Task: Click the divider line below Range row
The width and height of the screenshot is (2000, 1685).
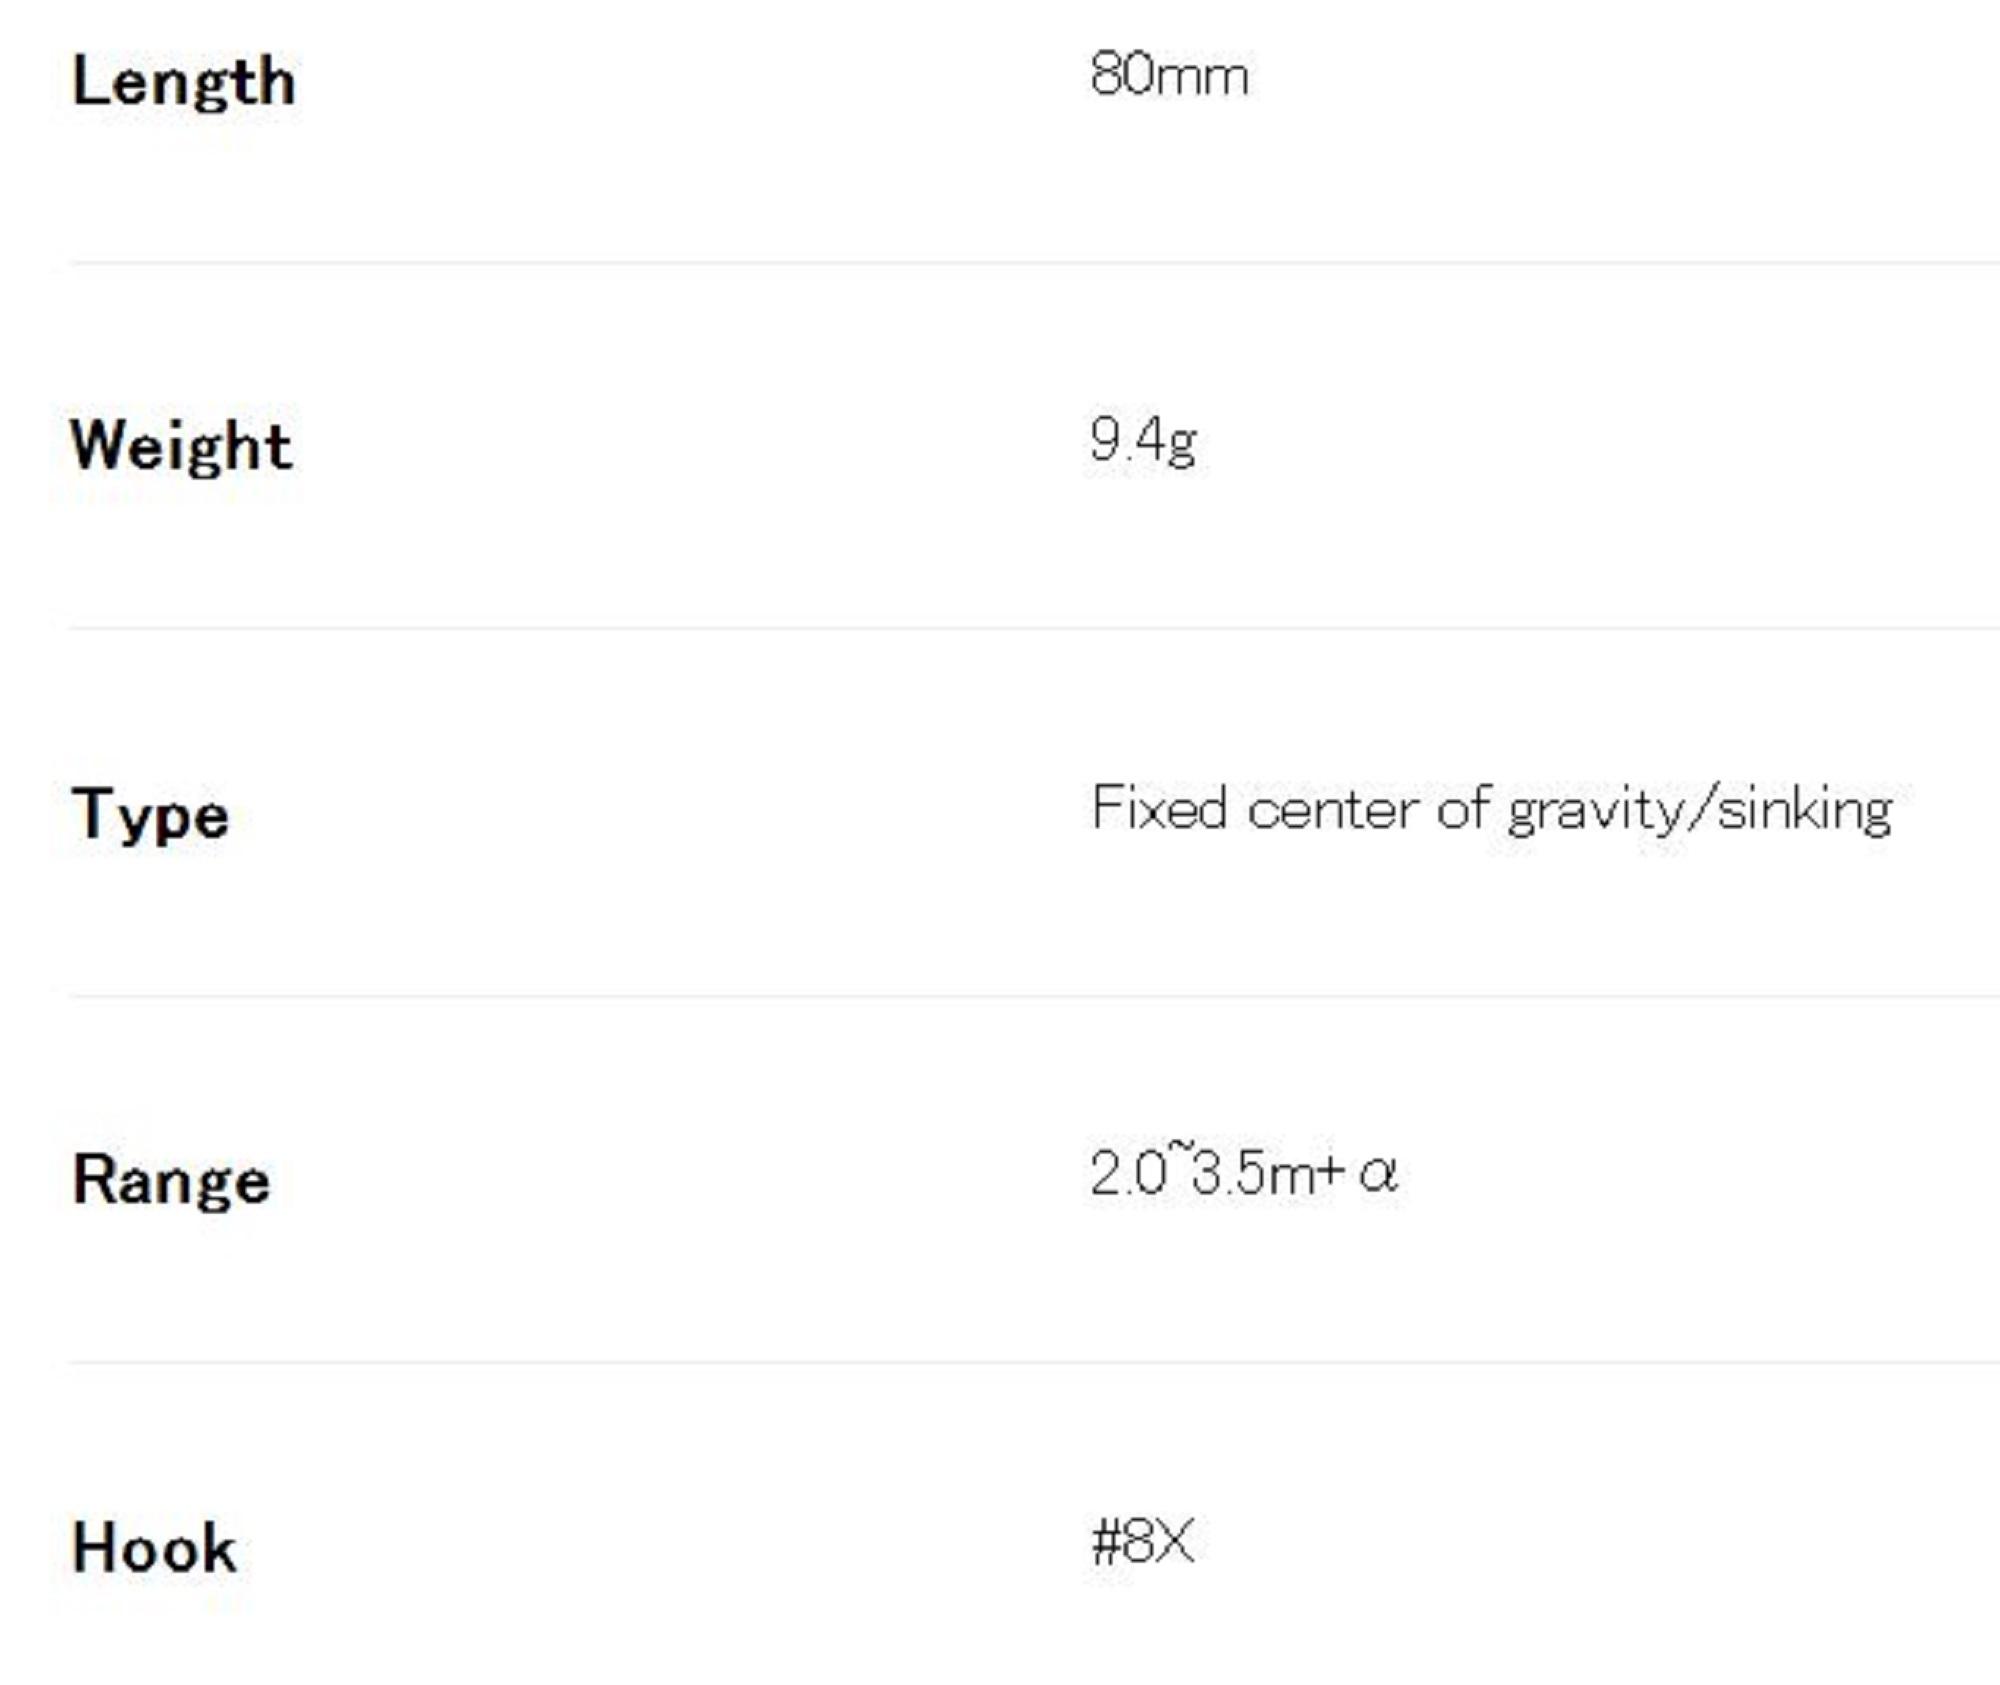Action: (1000, 1362)
